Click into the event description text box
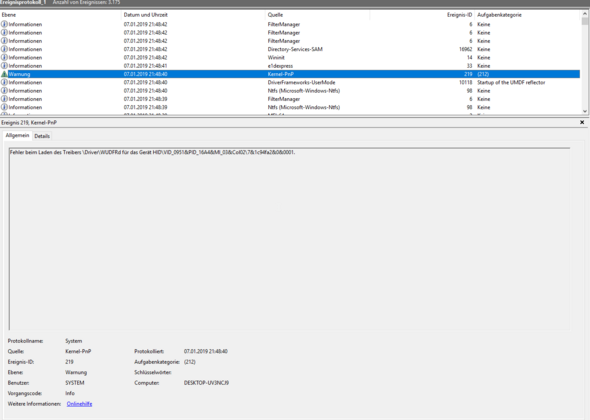590x420 pixels. tap(289, 239)
